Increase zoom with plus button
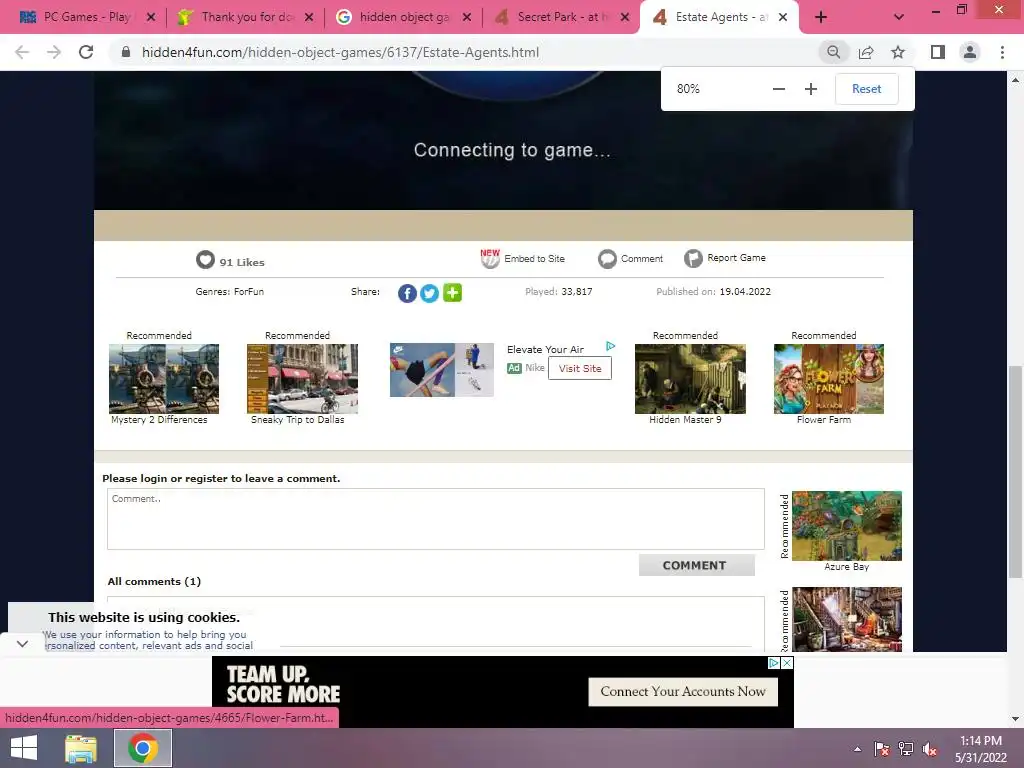1024x768 pixels. pos(810,89)
